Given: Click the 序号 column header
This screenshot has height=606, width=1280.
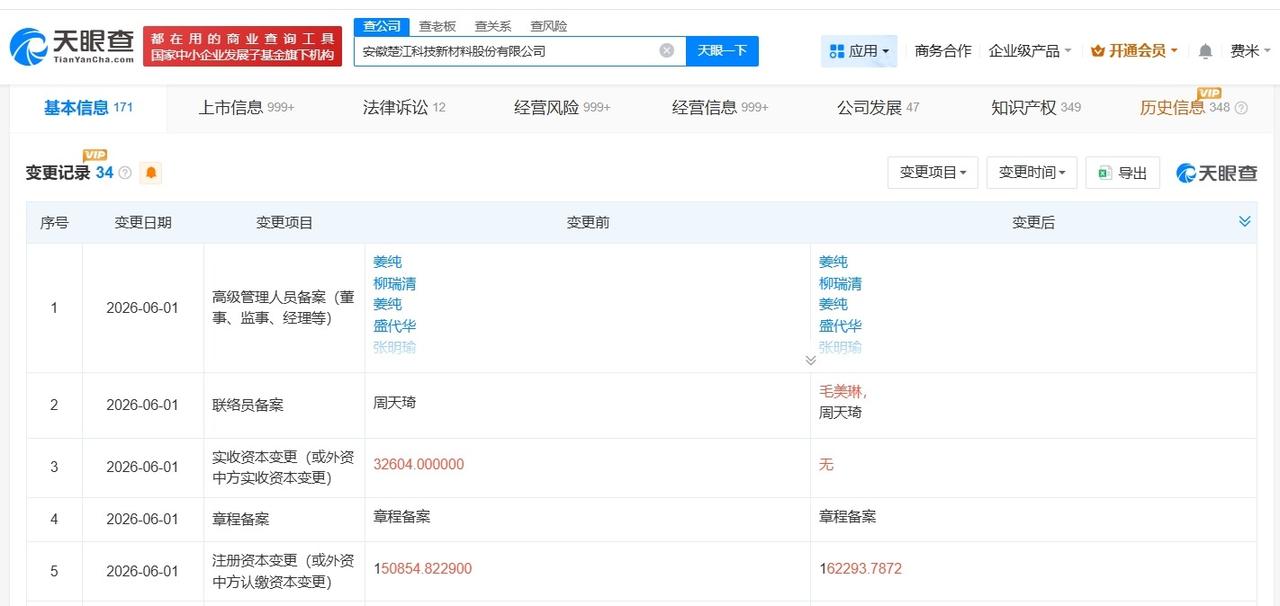Looking at the screenshot, I should (x=54, y=222).
